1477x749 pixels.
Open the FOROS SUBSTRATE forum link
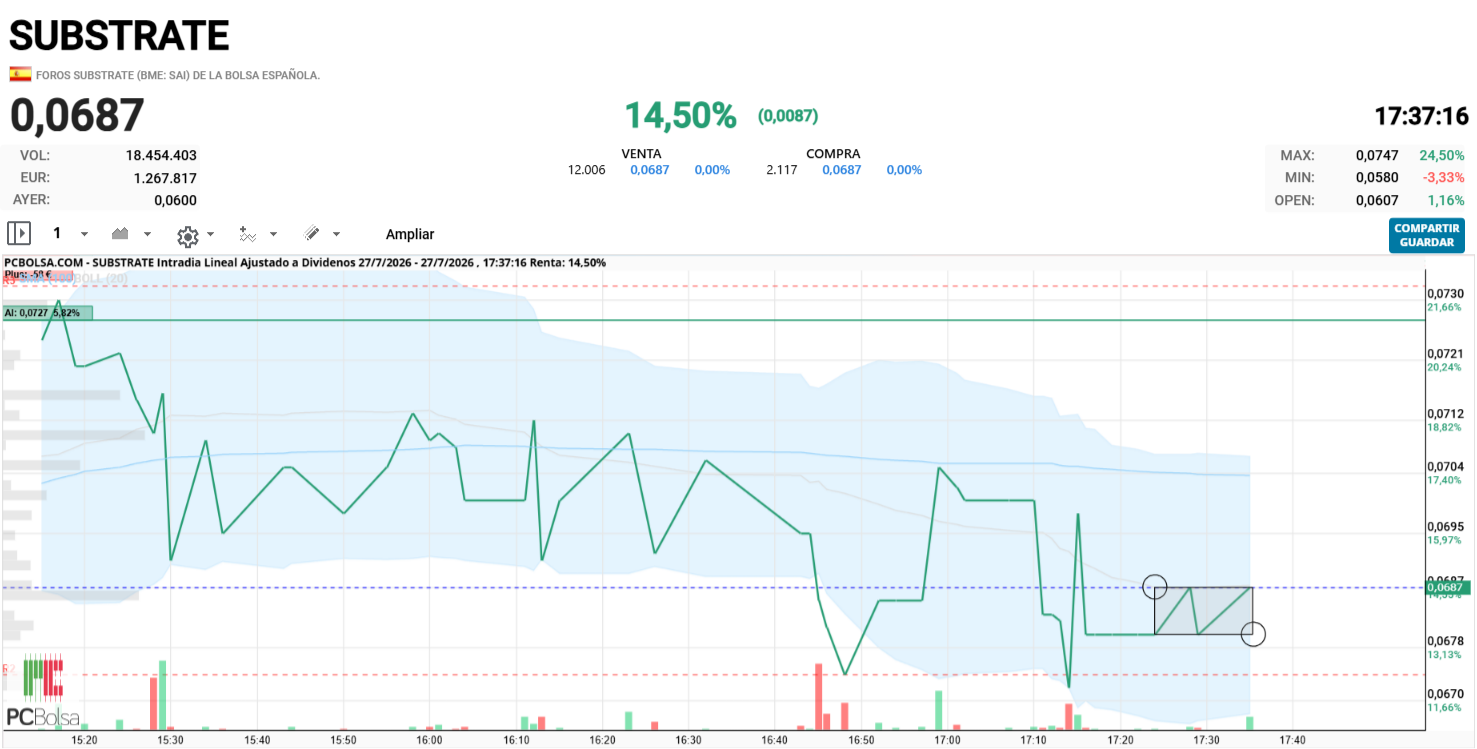(x=178, y=75)
